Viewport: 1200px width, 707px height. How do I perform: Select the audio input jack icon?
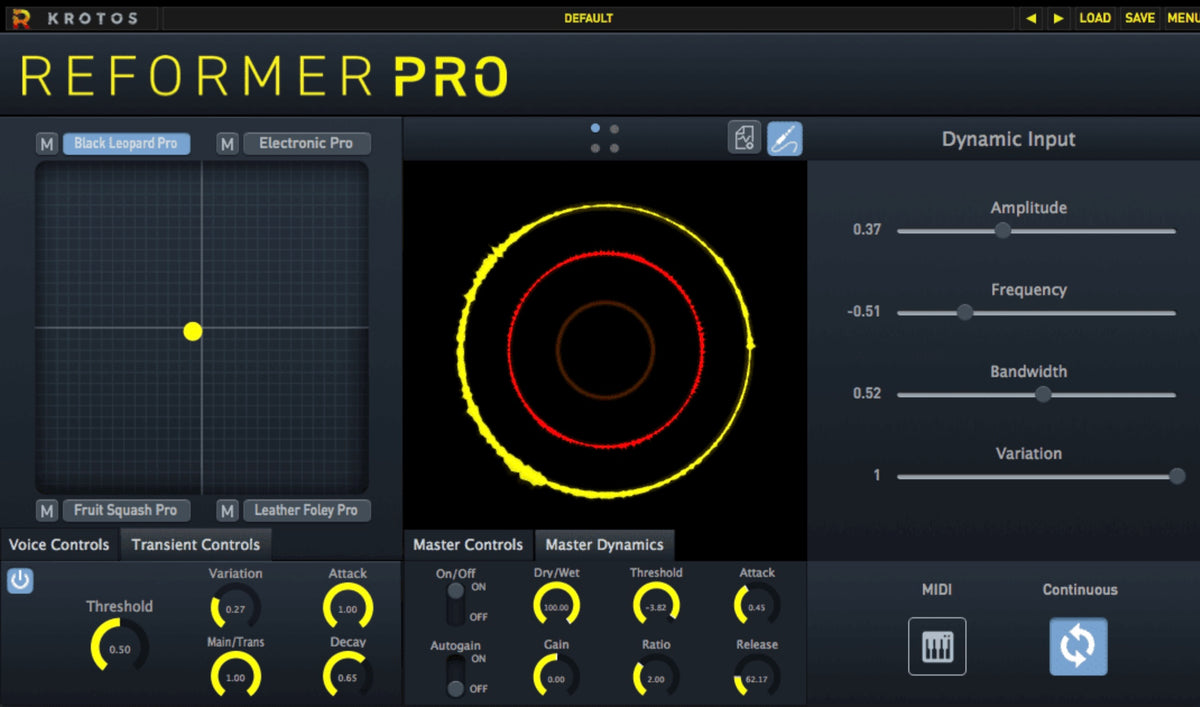click(x=786, y=137)
